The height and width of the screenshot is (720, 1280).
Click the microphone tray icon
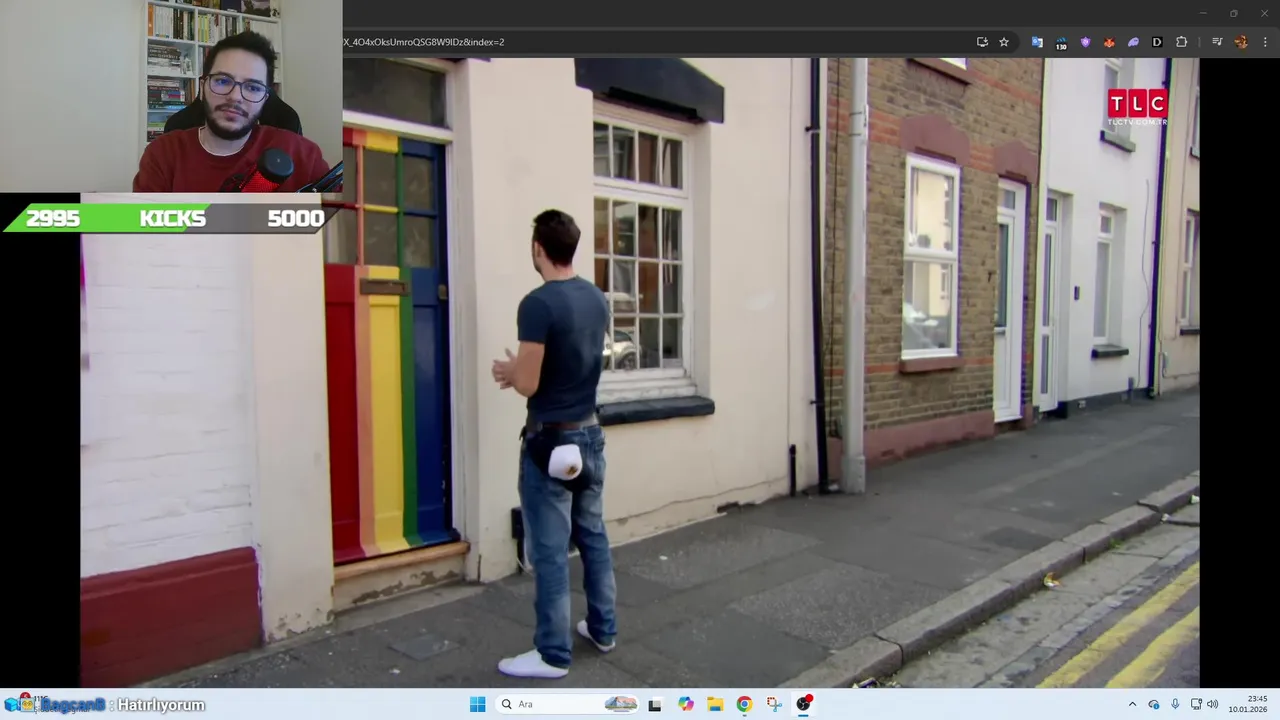1175,704
